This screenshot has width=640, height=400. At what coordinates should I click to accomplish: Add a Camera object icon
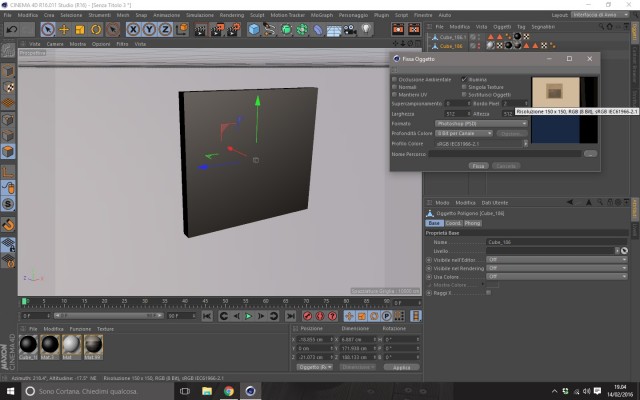pos(350,29)
